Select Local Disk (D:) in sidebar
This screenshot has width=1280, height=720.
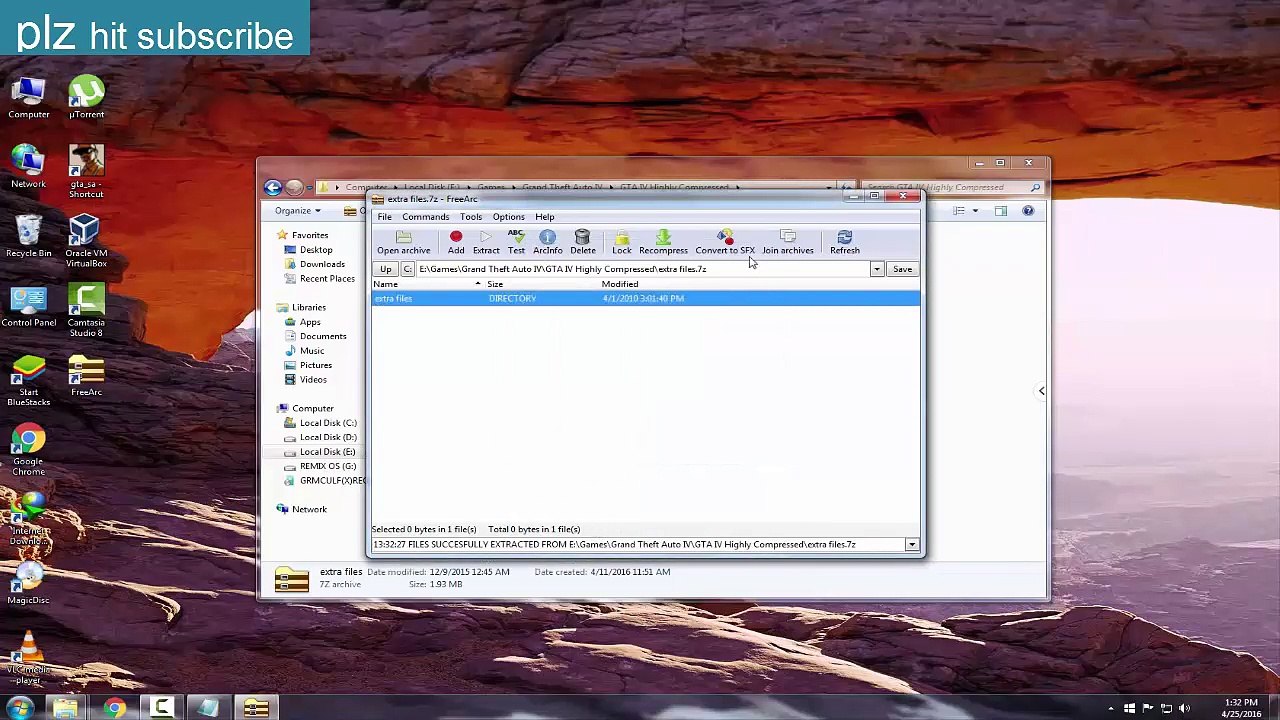pos(328,437)
